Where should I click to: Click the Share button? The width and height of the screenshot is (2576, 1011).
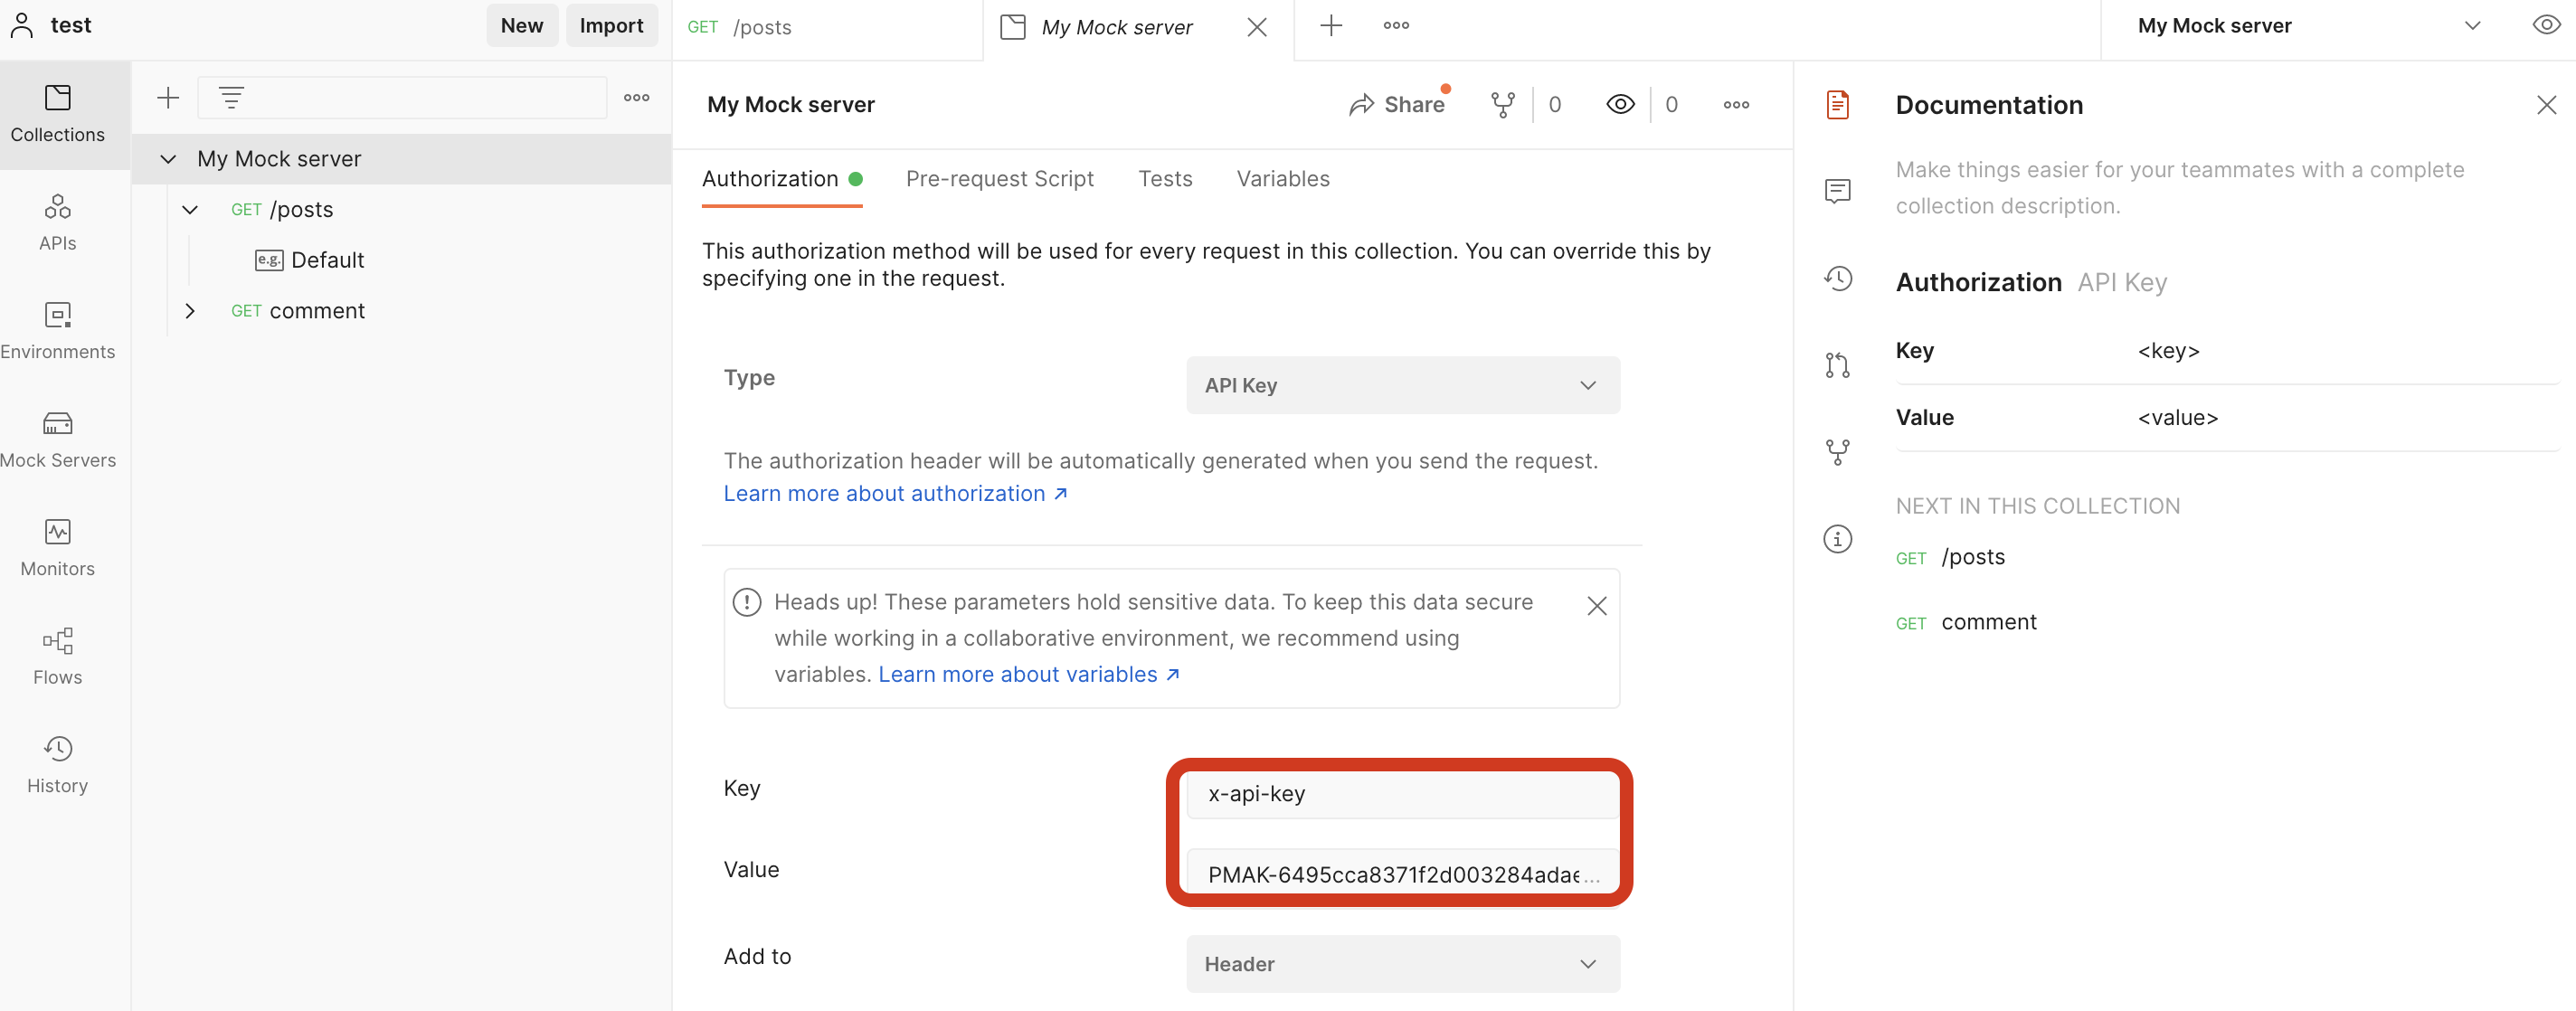click(1397, 105)
